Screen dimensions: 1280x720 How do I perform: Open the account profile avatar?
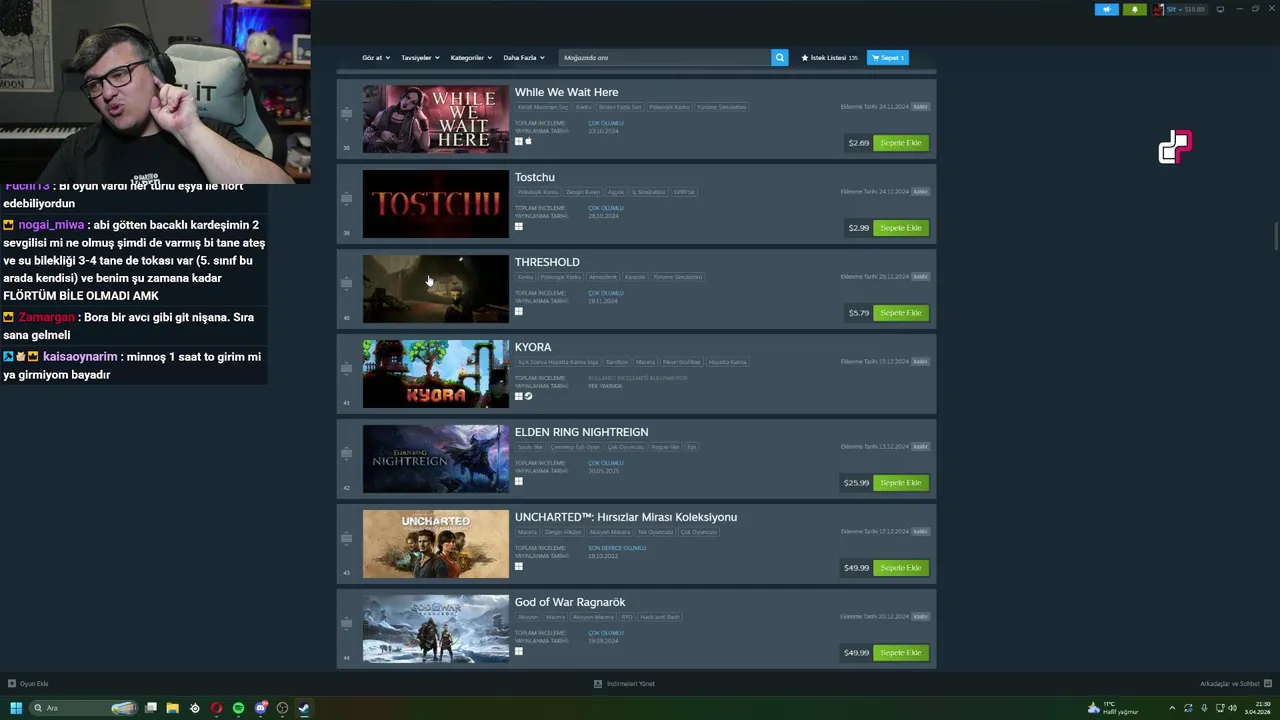tap(1158, 9)
